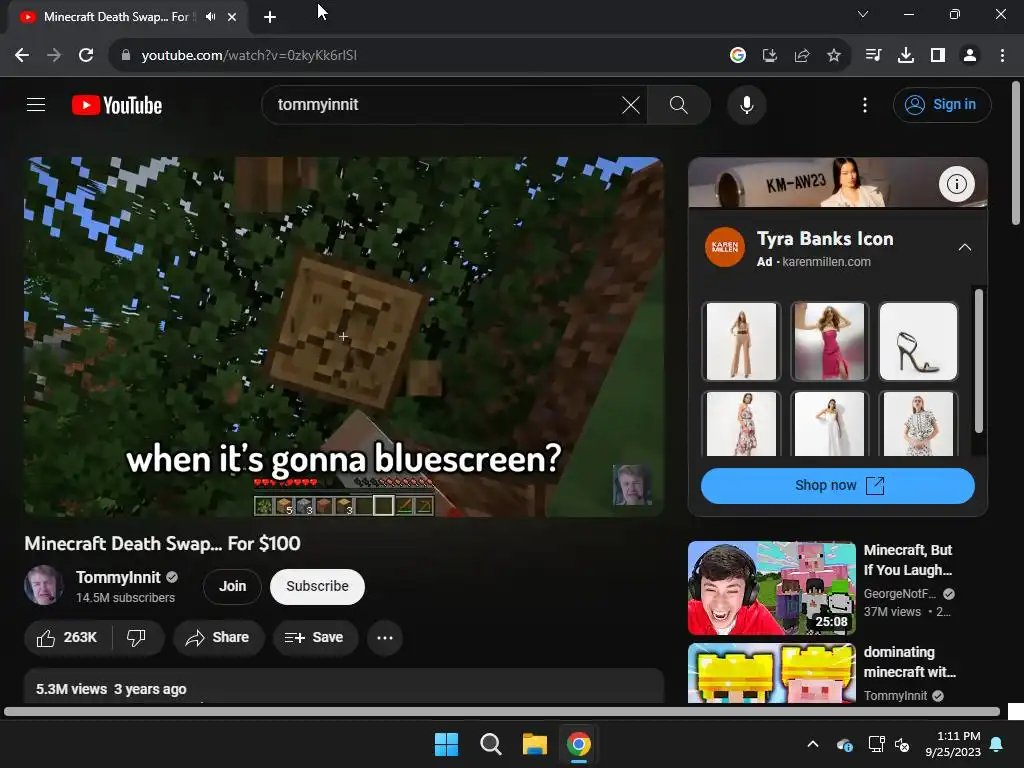Open media controls toolbar icon

click(x=873, y=56)
